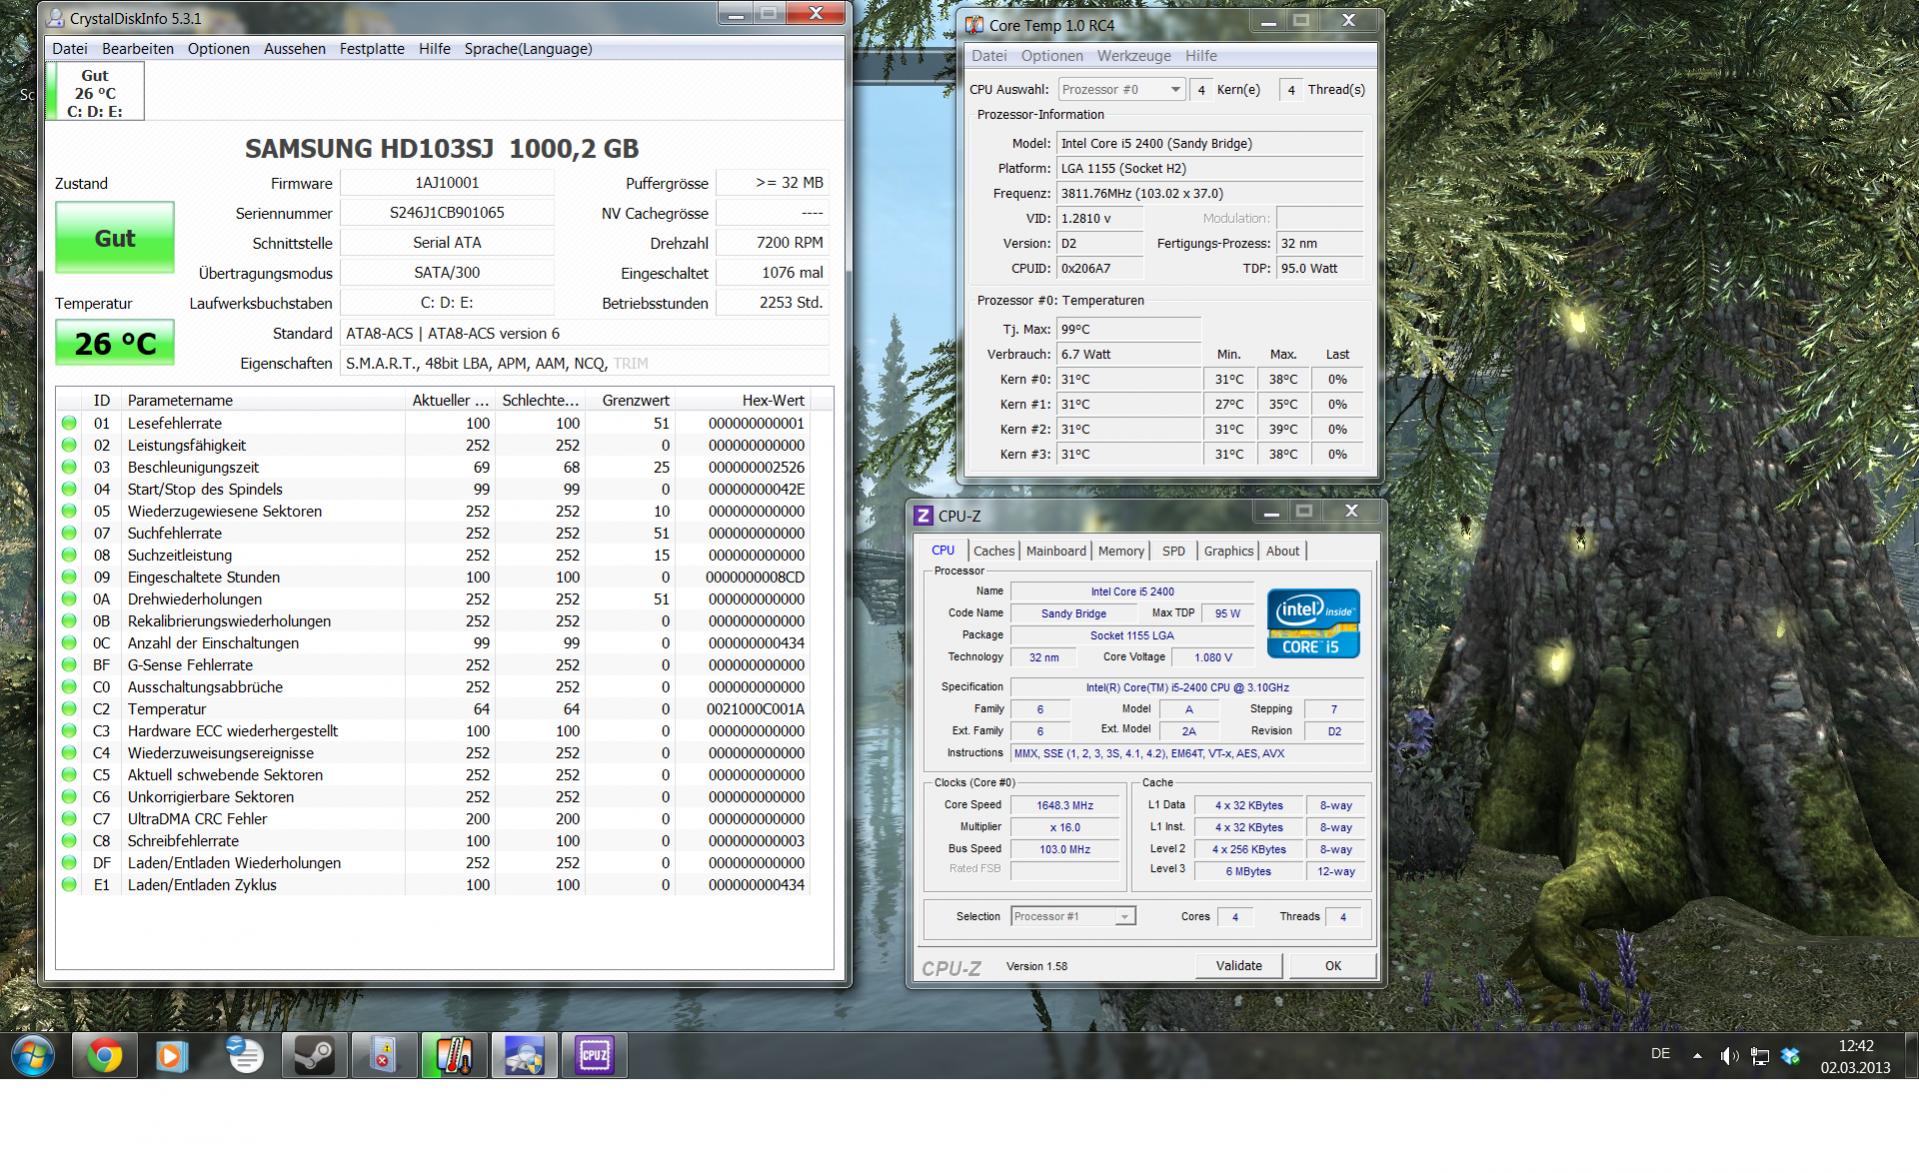This screenshot has height=1173, width=1919.
Task: Click the OK button in CPU-Z
Action: (x=1333, y=966)
